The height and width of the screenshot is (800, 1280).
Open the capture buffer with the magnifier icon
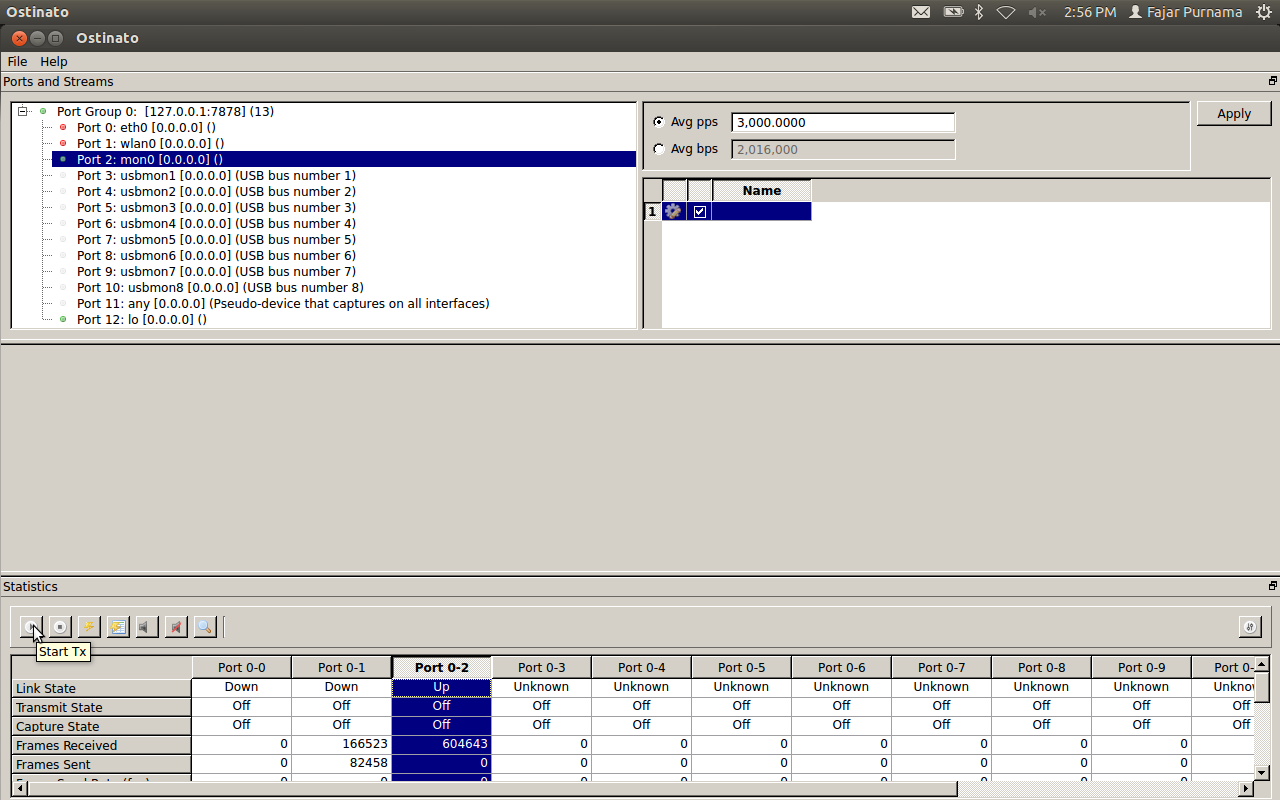(205, 627)
